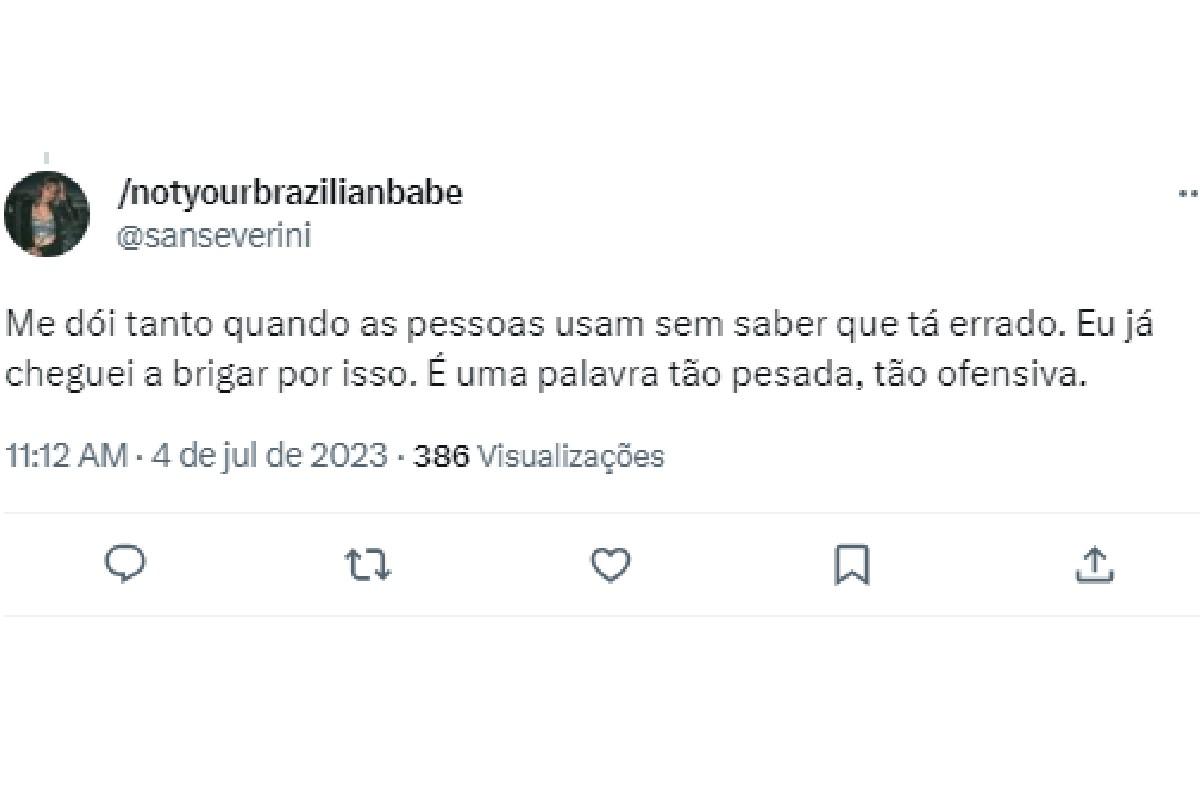Image resolution: width=1200 pixels, height=800 pixels.
Task: Open the profile picture of /notyourbrazilianbabe
Action: point(47,214)
